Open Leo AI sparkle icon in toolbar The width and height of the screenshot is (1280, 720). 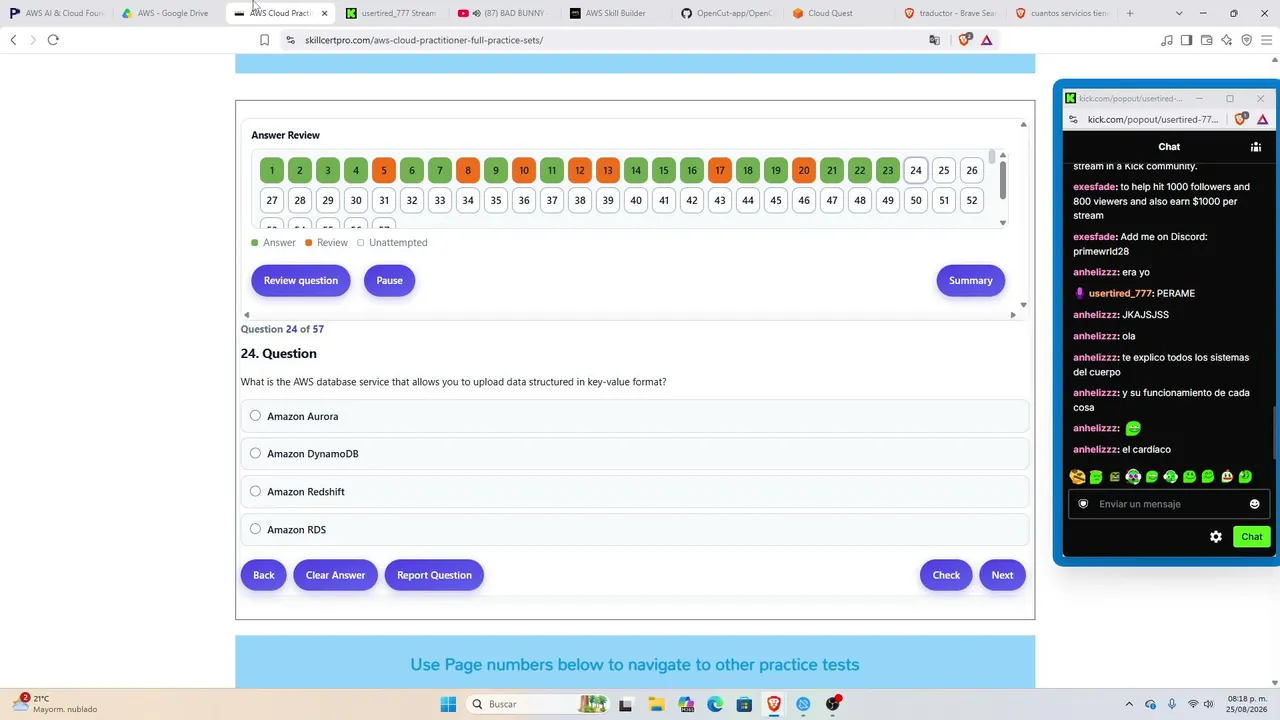pos(1226,40)
